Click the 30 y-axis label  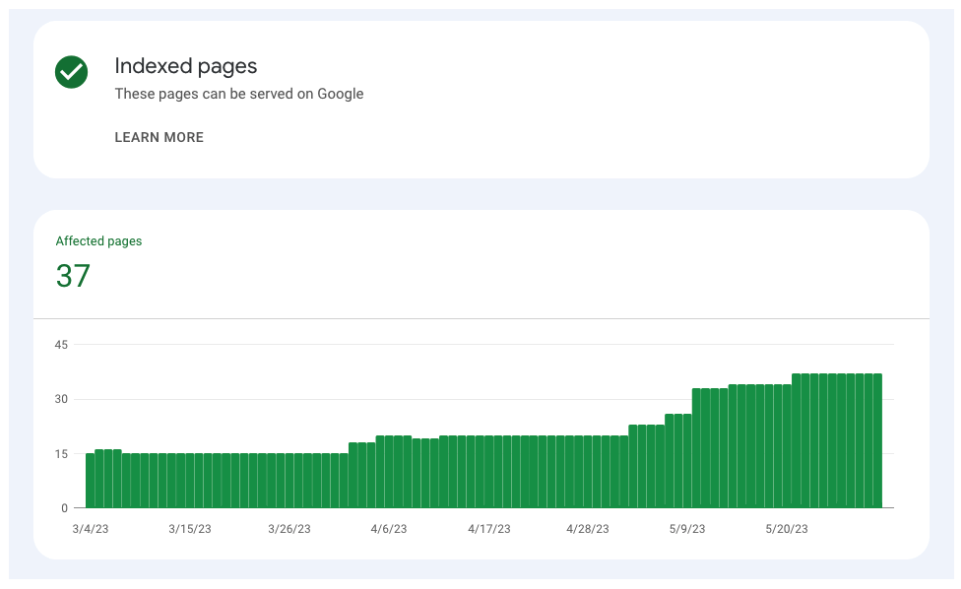tap(61, 399)
